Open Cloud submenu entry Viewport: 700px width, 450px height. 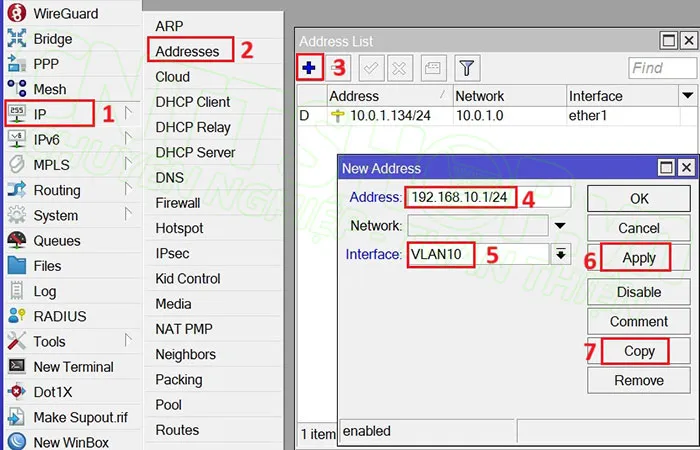[x=173, y=77]
